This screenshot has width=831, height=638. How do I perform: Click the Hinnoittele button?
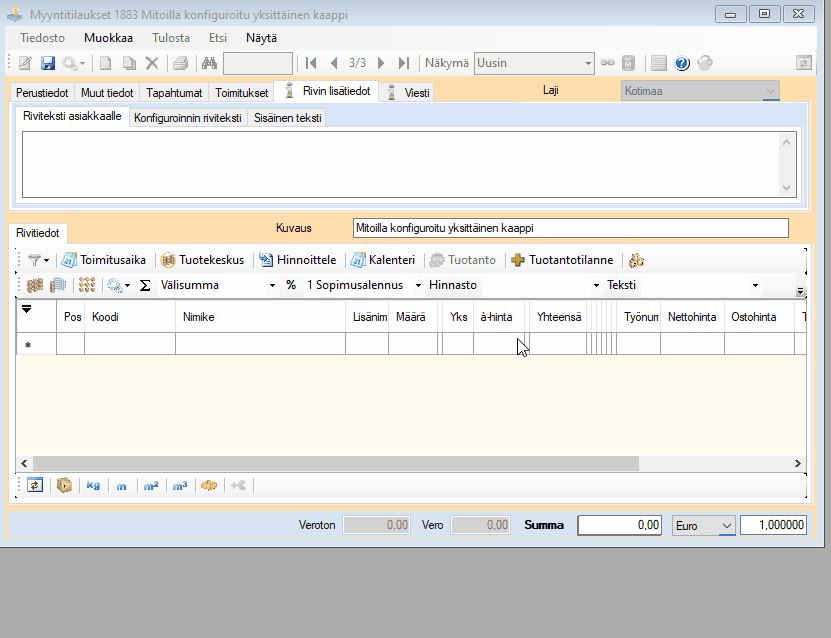click(298, 260)
